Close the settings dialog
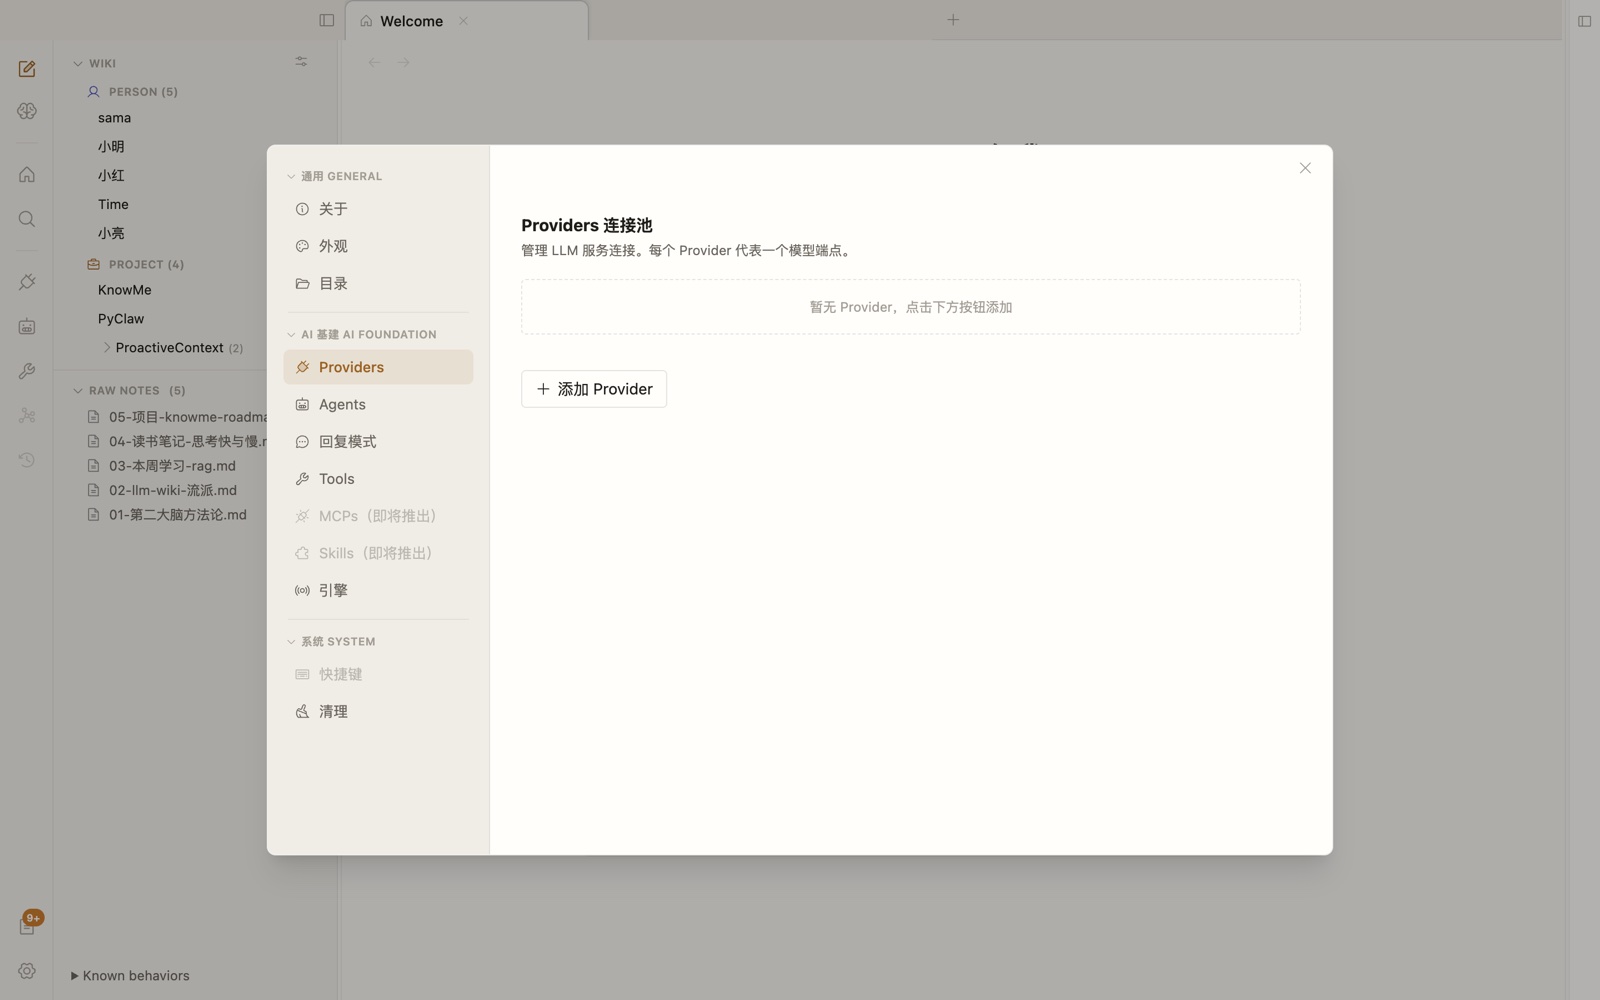Viewport: 1600px width, 1000px height. [1305, 168]
